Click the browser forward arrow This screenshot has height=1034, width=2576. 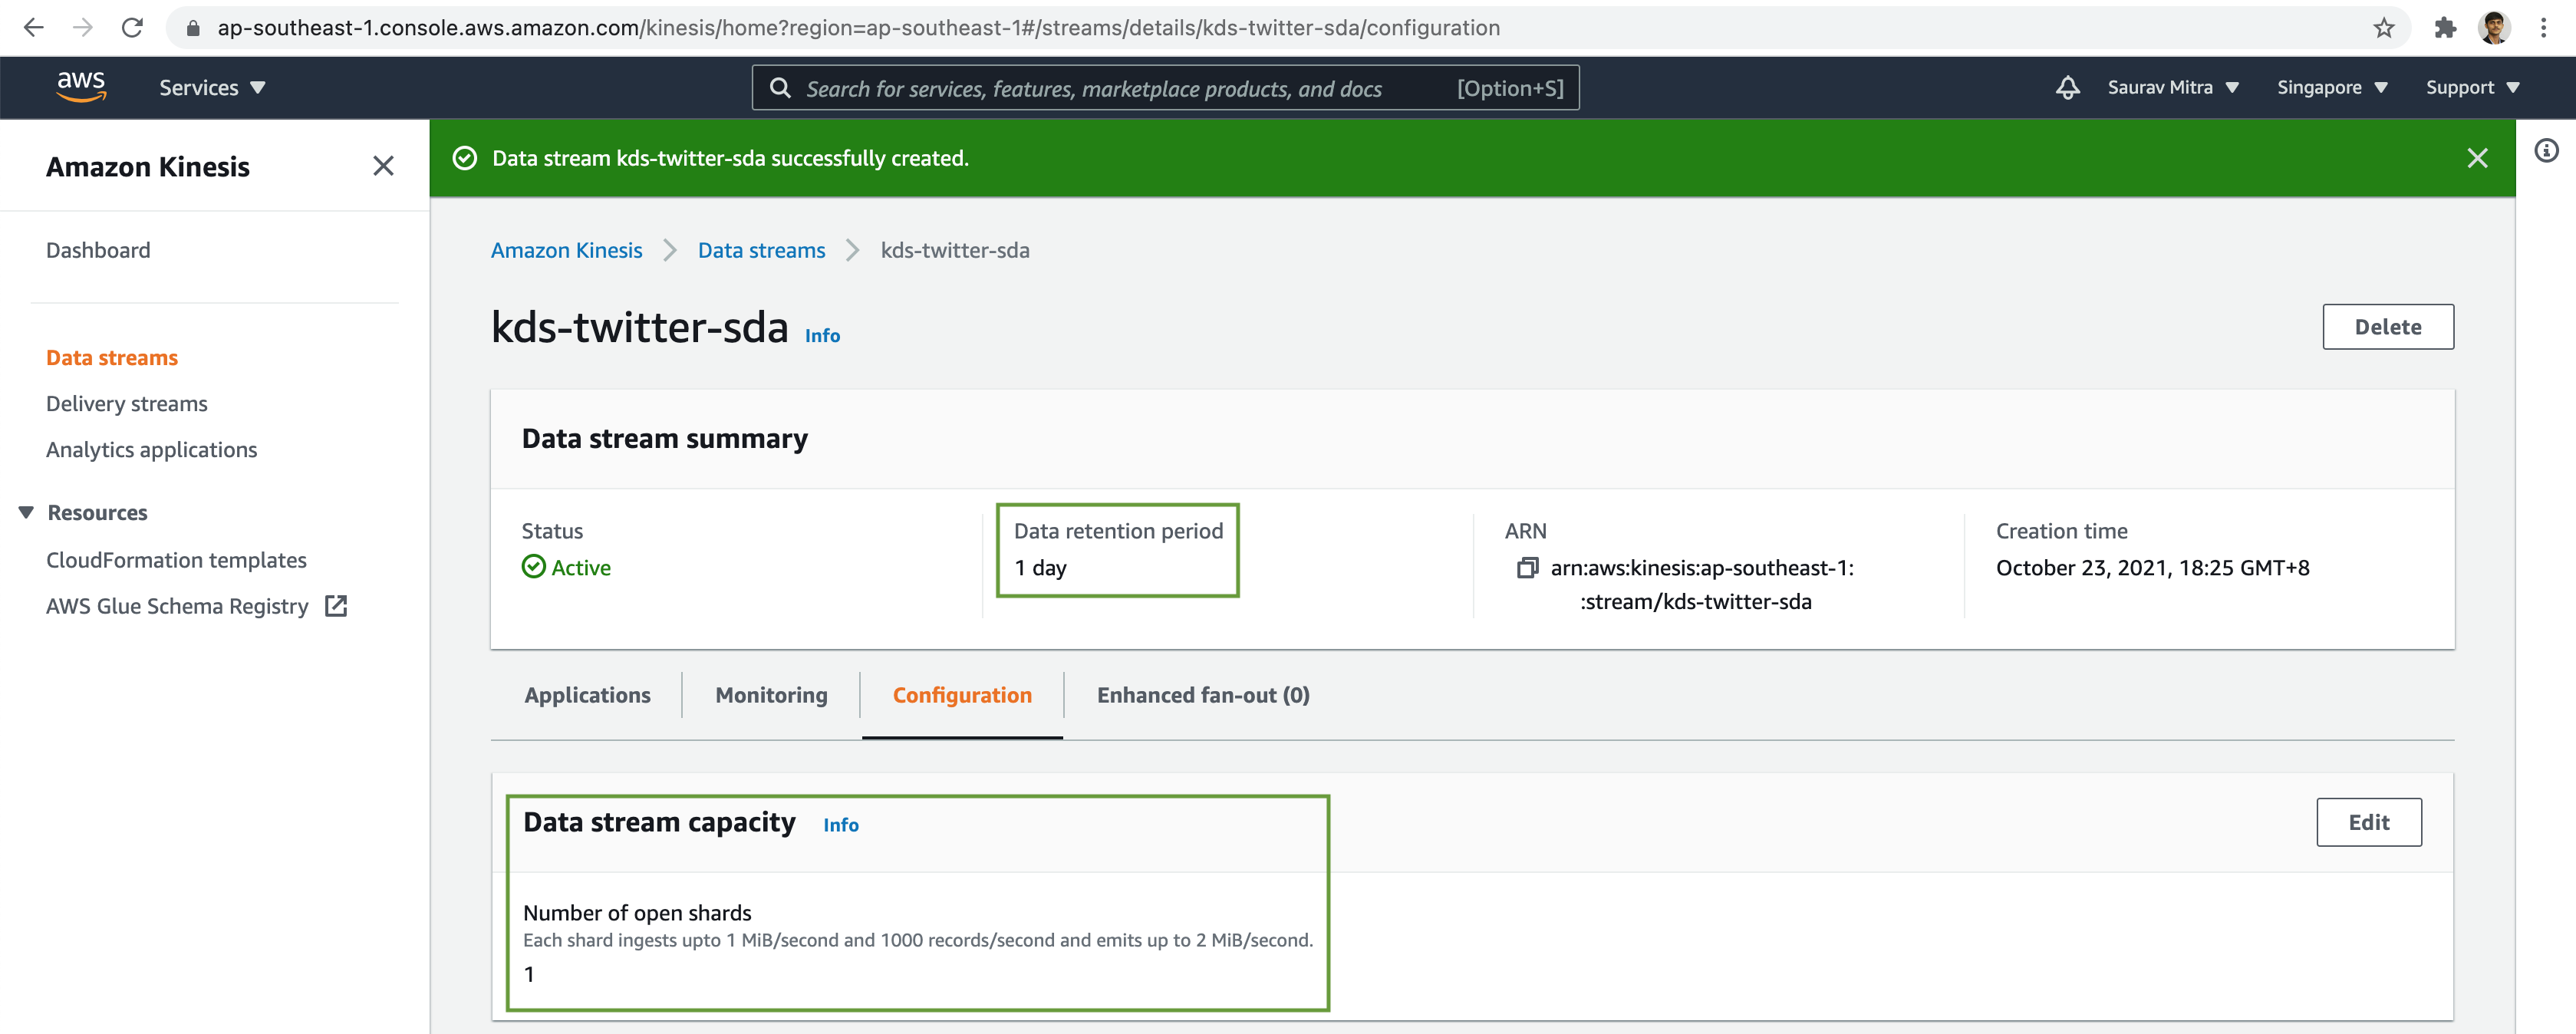click(x=83, y=28)
